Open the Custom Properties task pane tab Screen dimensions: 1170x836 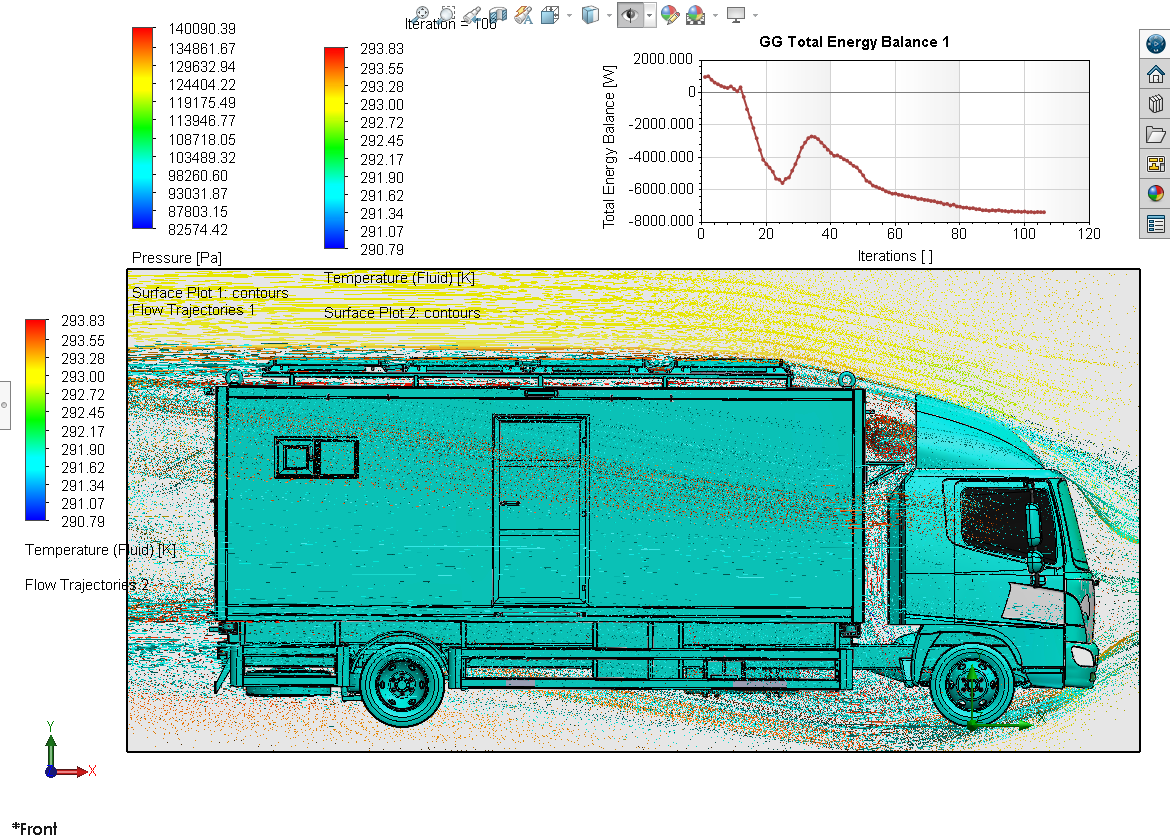(x=1156, y=224)
